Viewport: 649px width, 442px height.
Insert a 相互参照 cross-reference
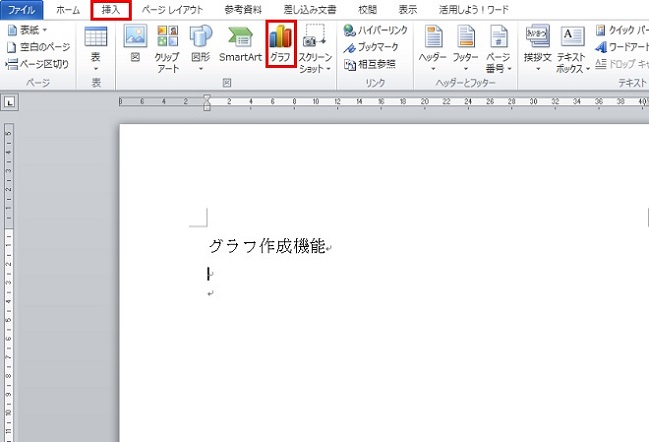tap(370, 64)
